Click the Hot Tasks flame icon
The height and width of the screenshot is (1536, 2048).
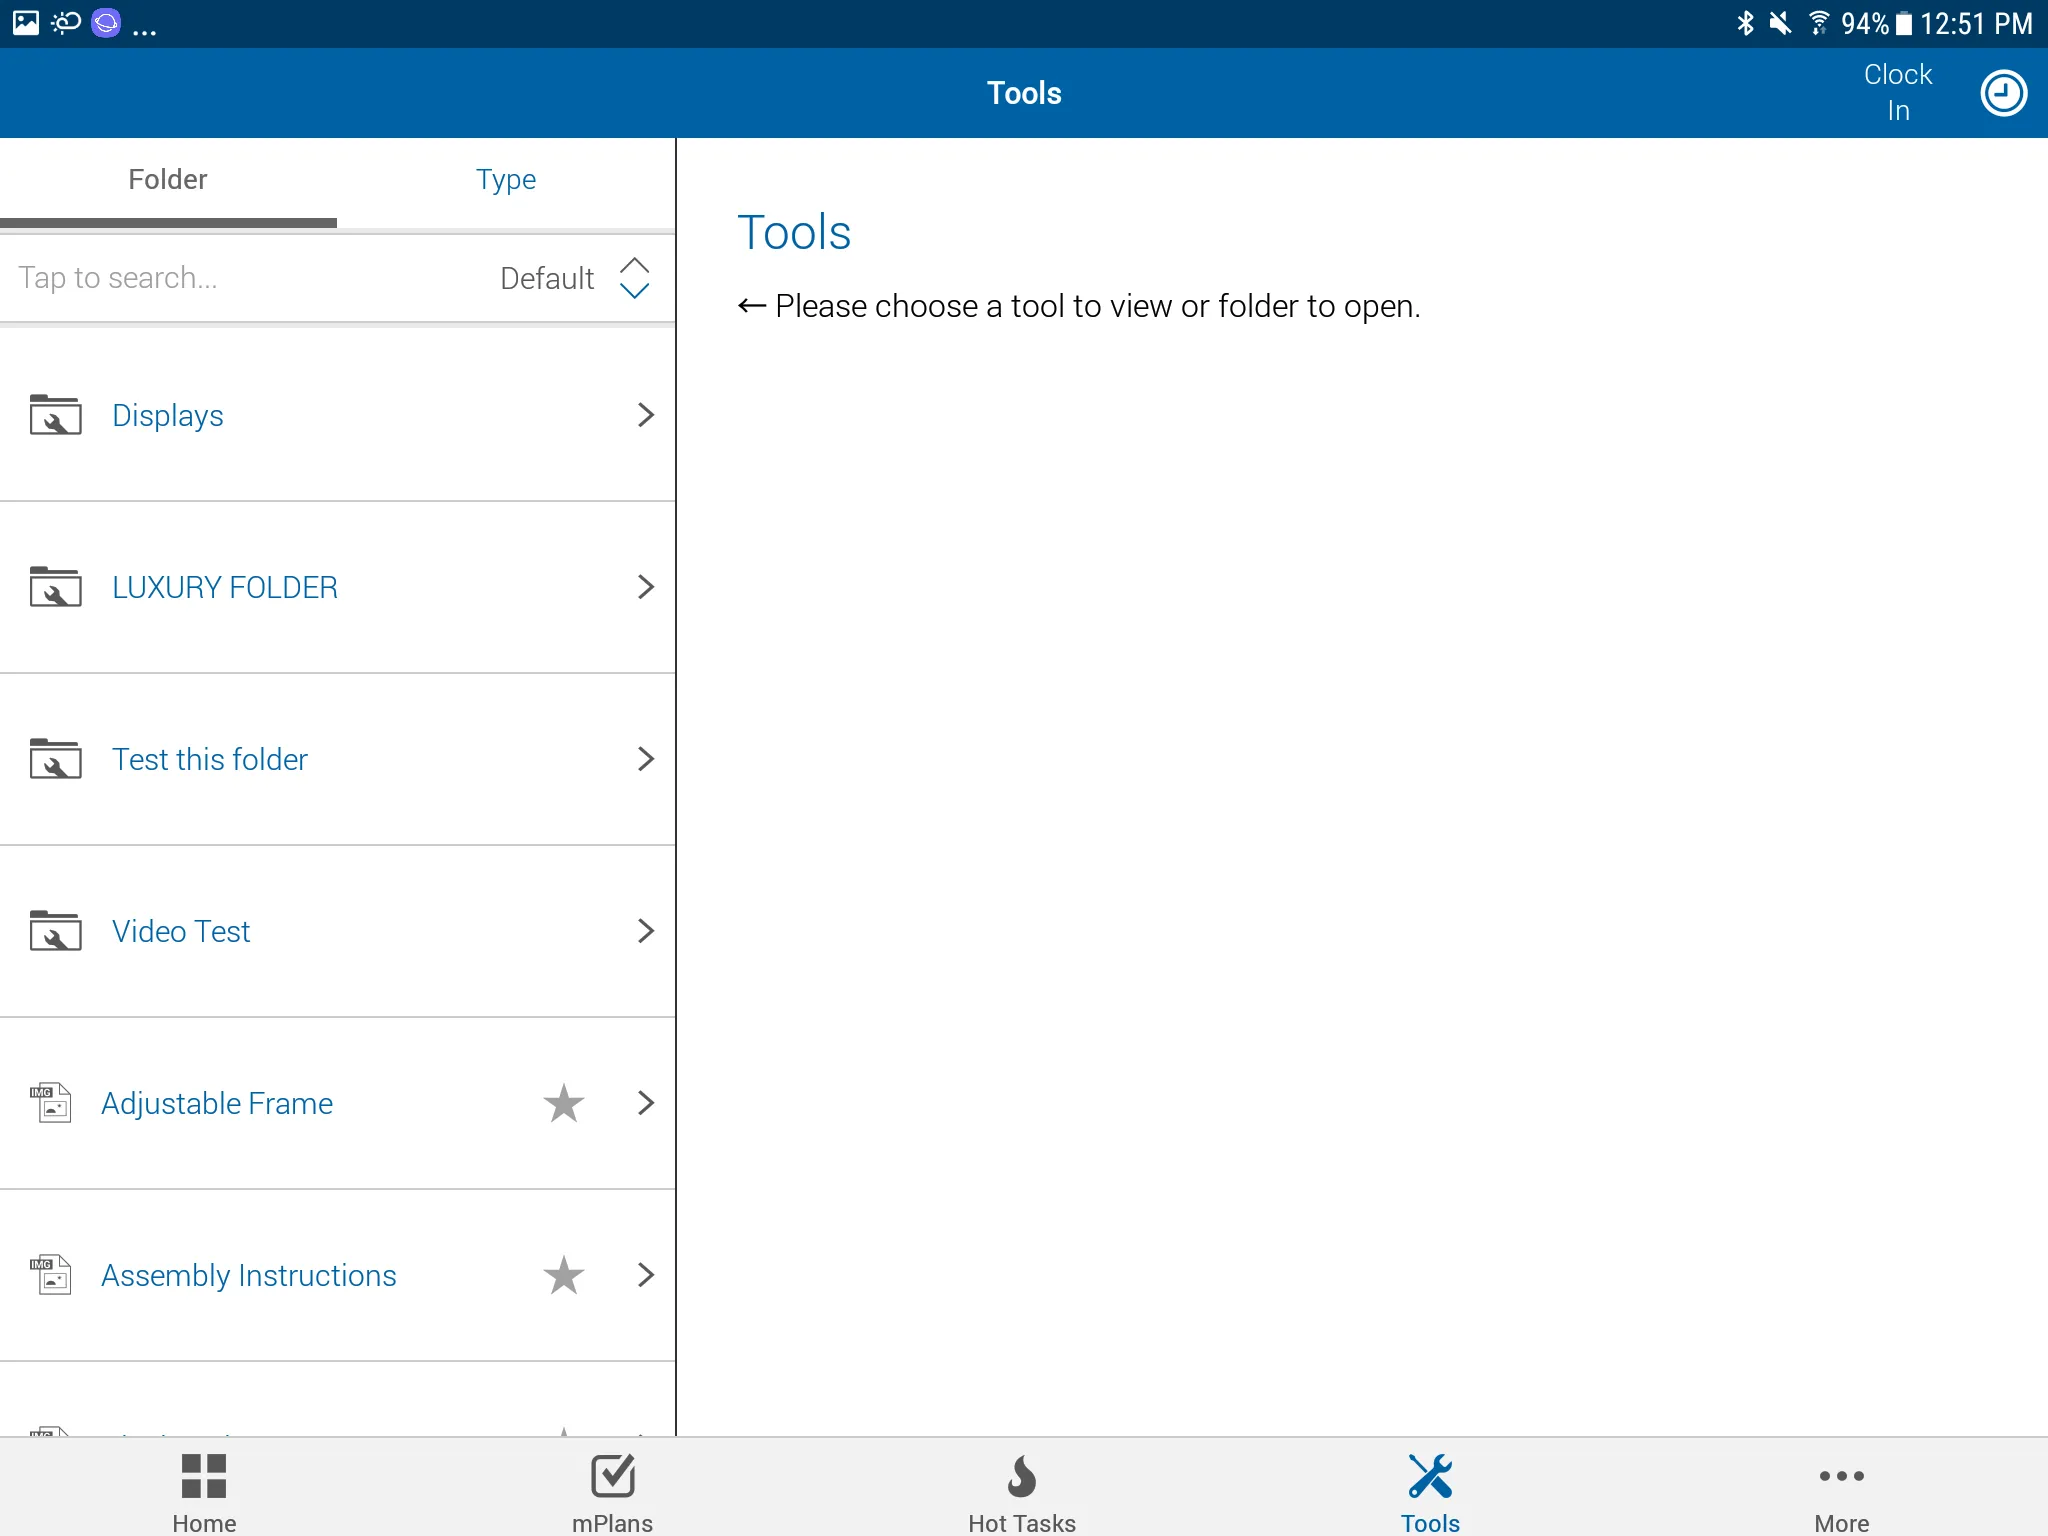(1022, 1476)
